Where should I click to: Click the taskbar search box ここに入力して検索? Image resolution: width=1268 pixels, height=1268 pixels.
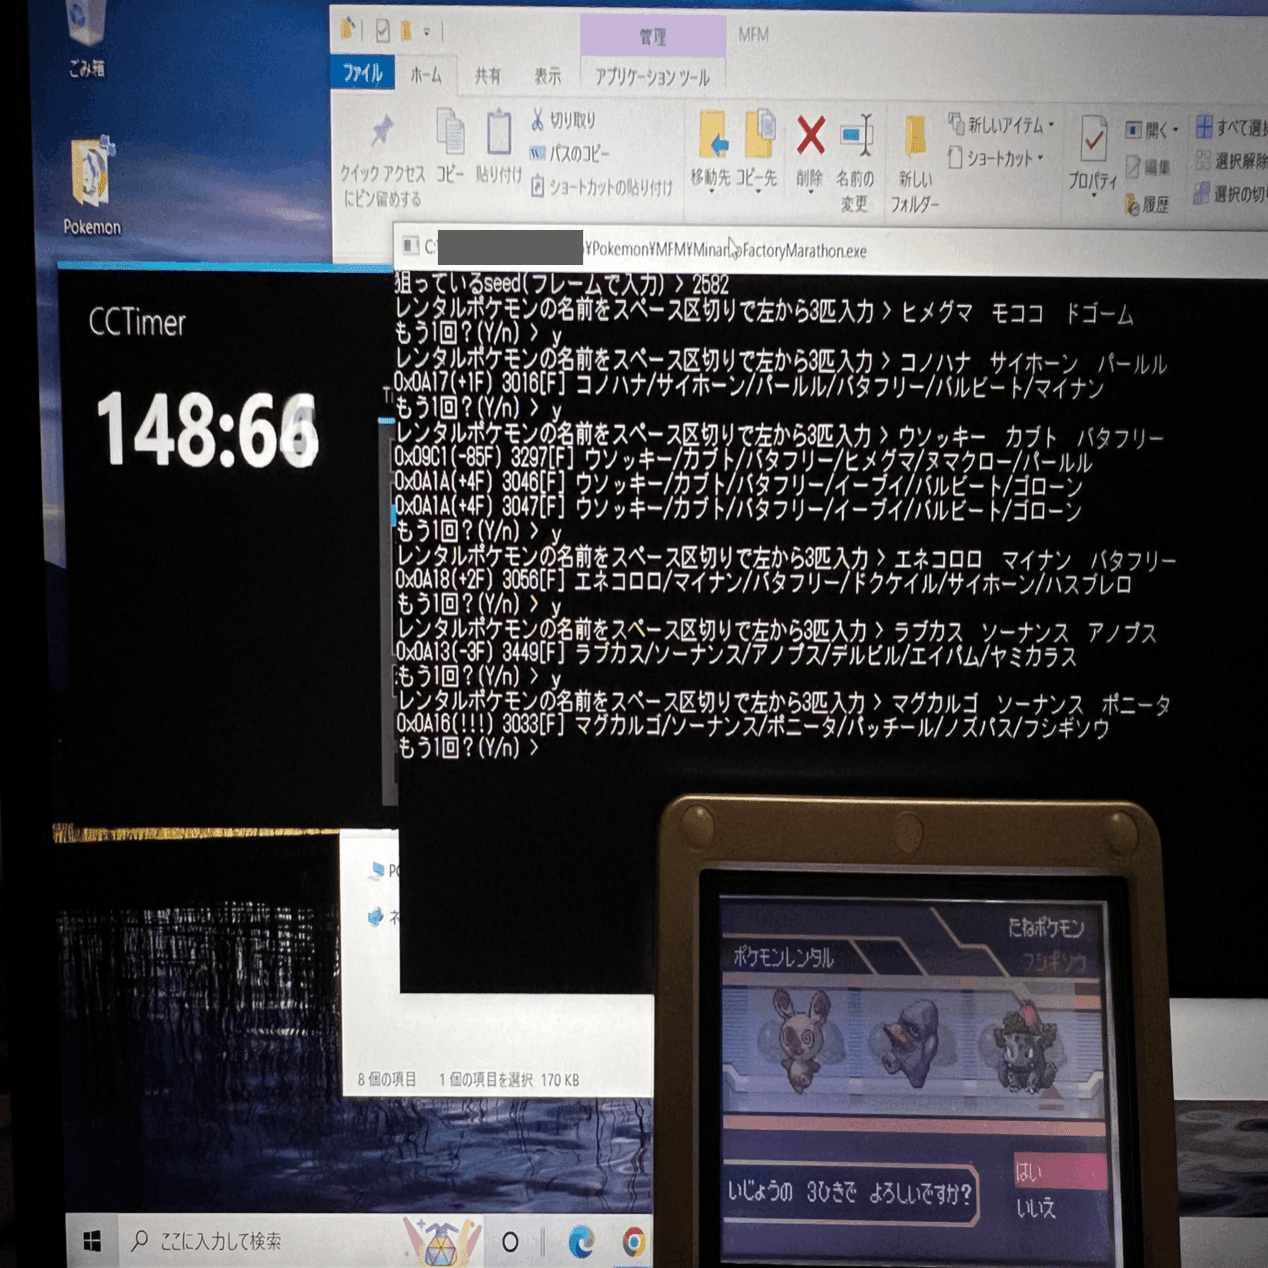pos(260,1241)
